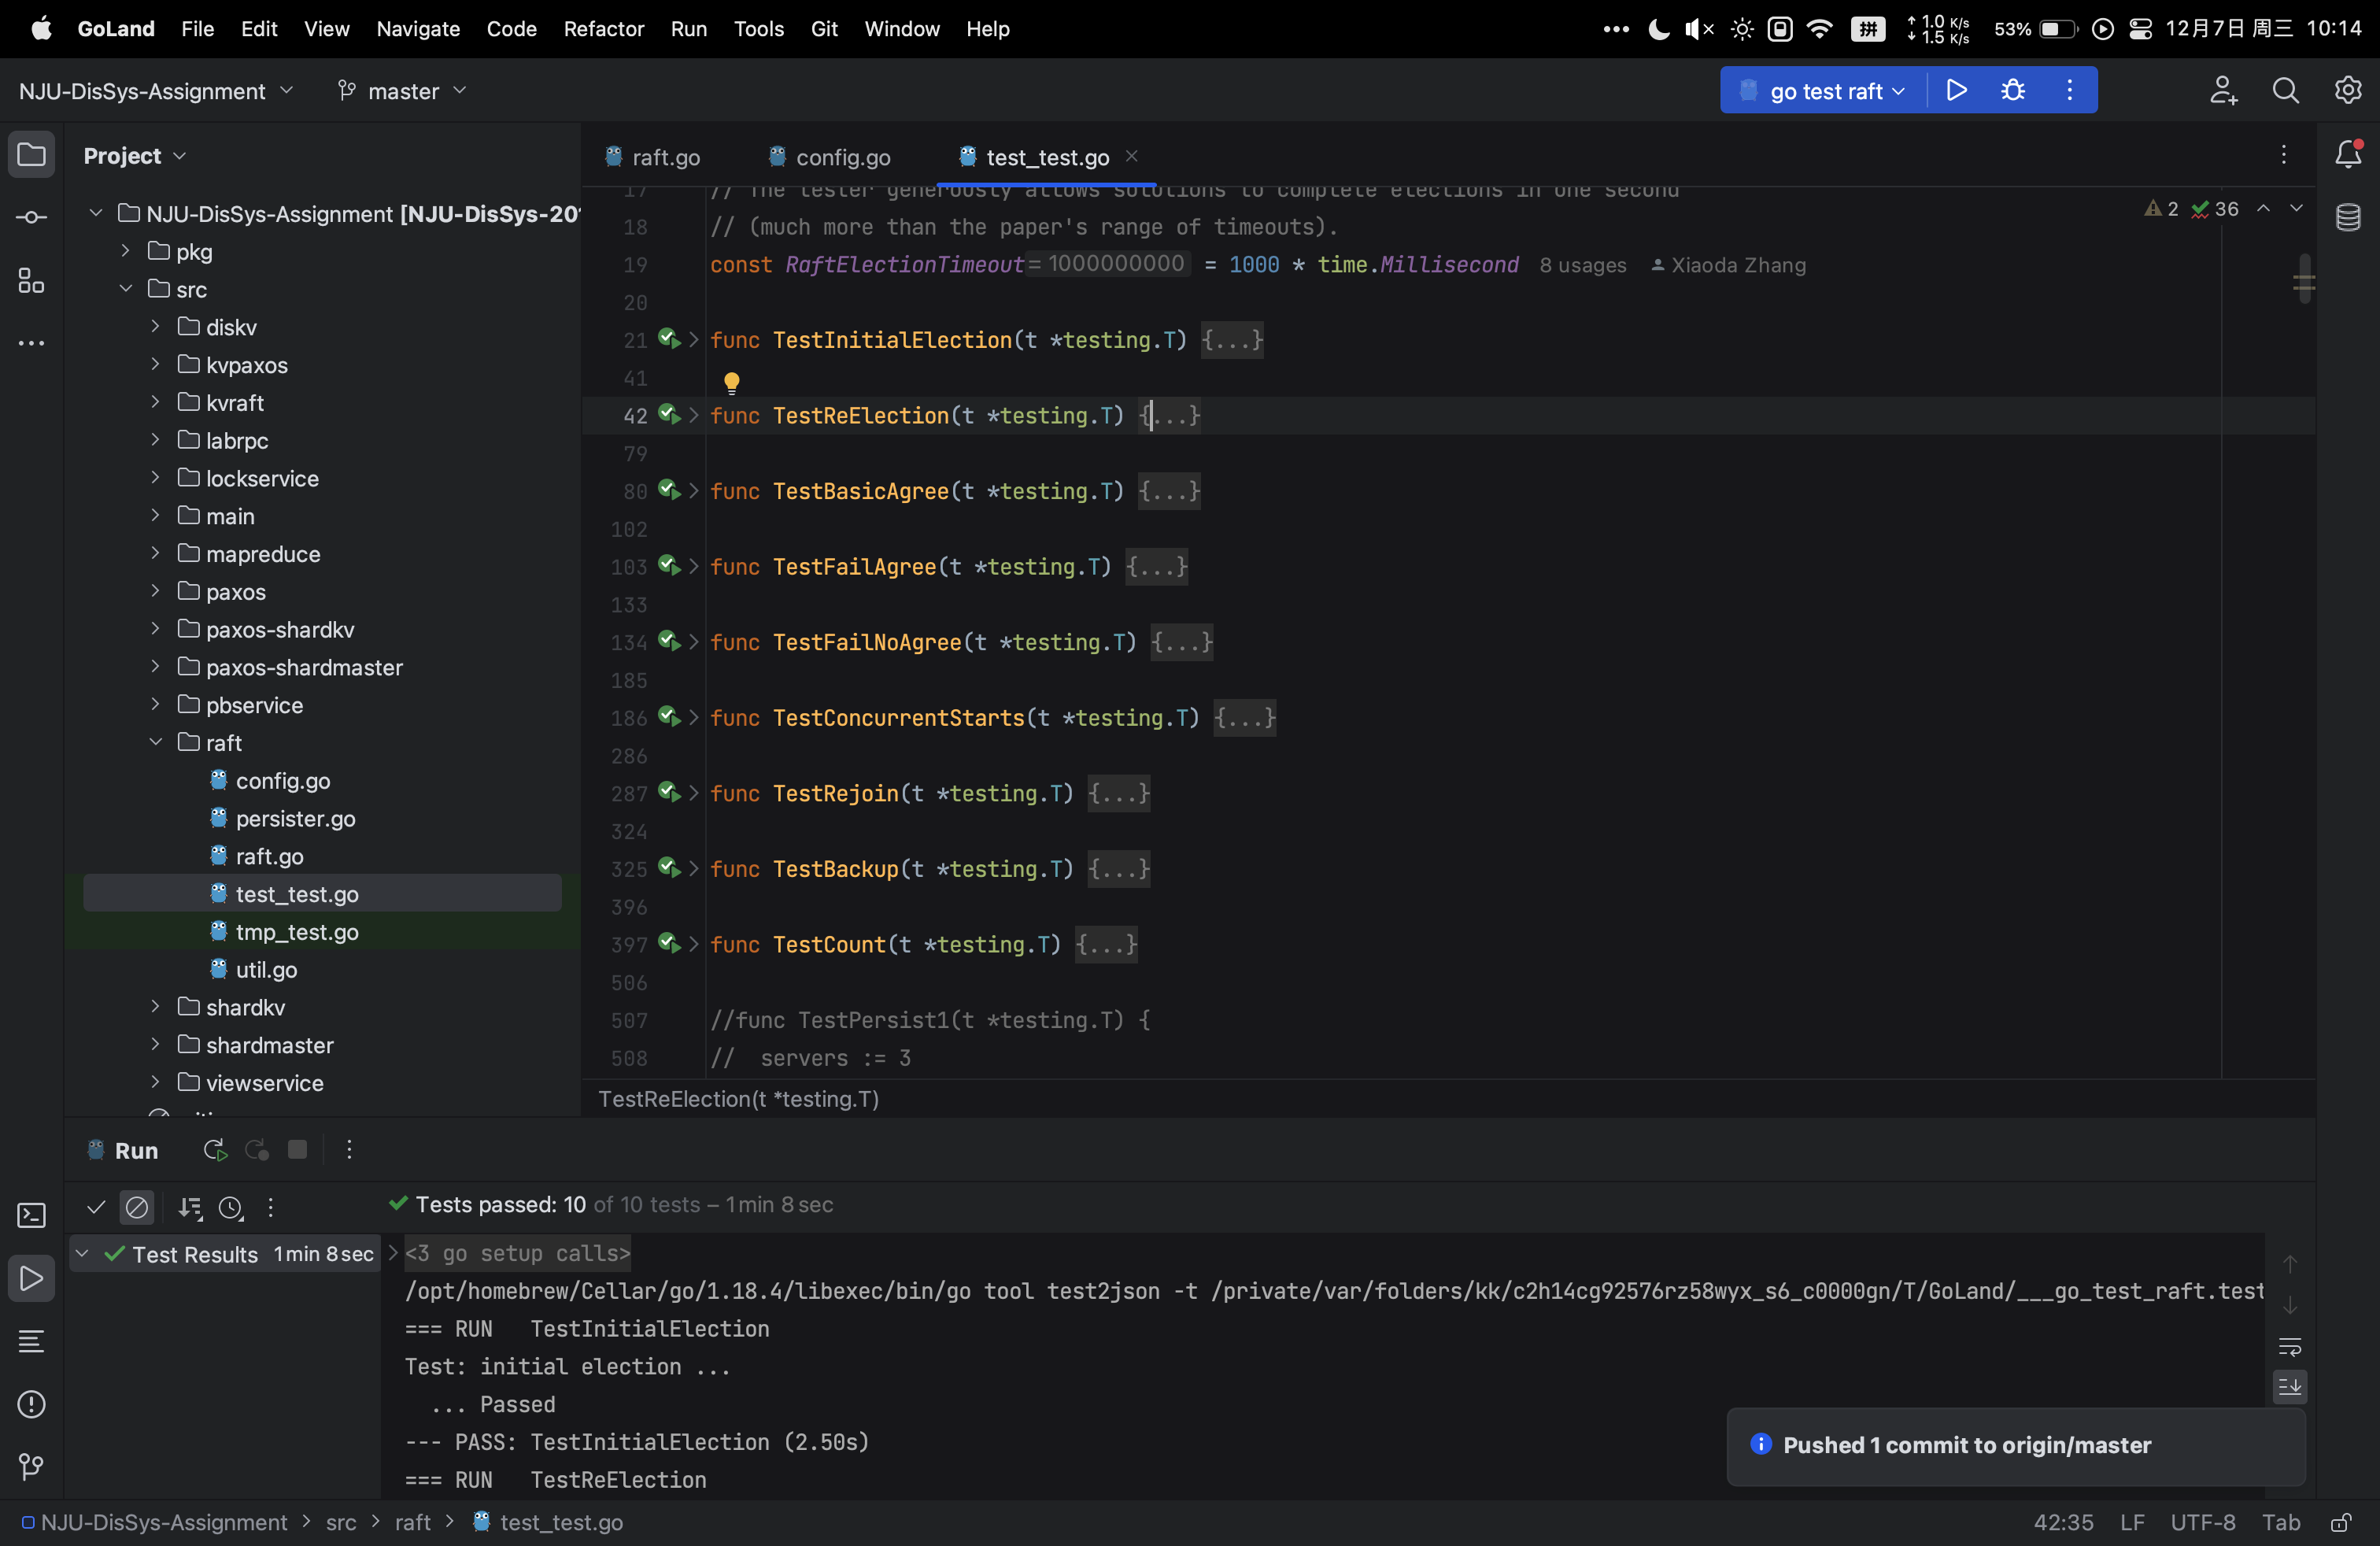Sort test results button

tap(189, 1207)
